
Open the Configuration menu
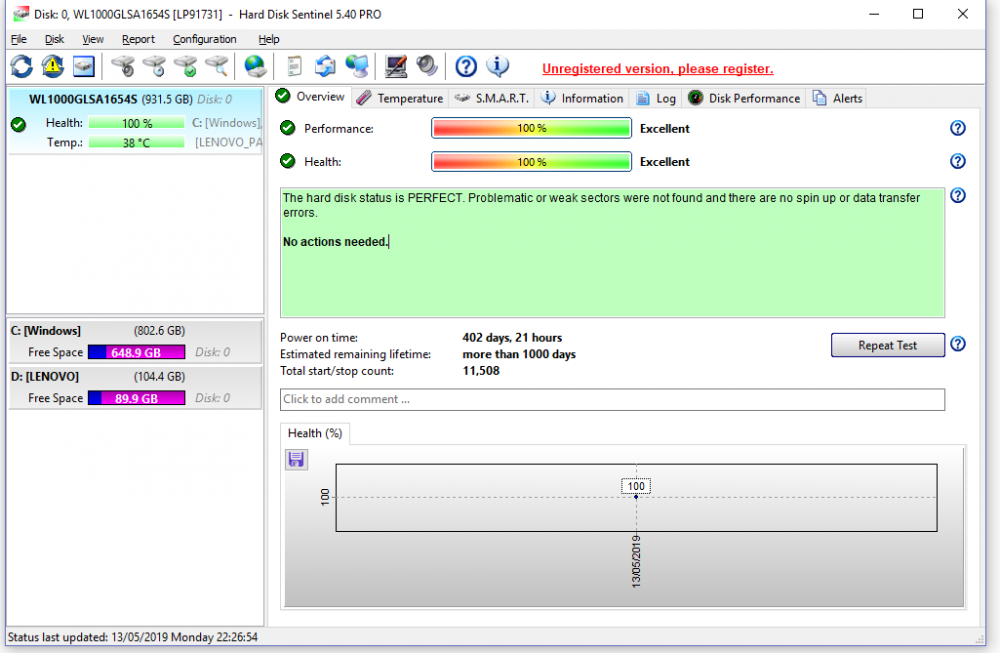pyautogui.click(x=204, y=40)
